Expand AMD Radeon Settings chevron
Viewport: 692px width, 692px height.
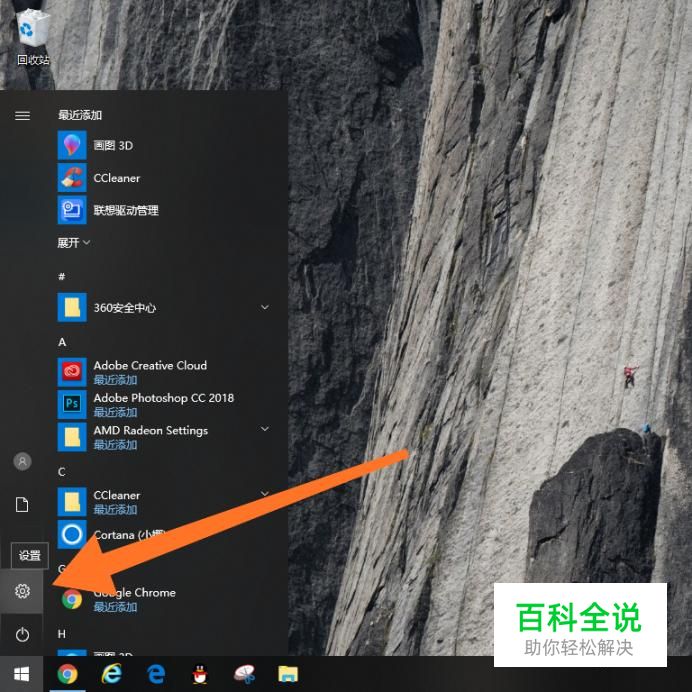[x=265, y=429]
